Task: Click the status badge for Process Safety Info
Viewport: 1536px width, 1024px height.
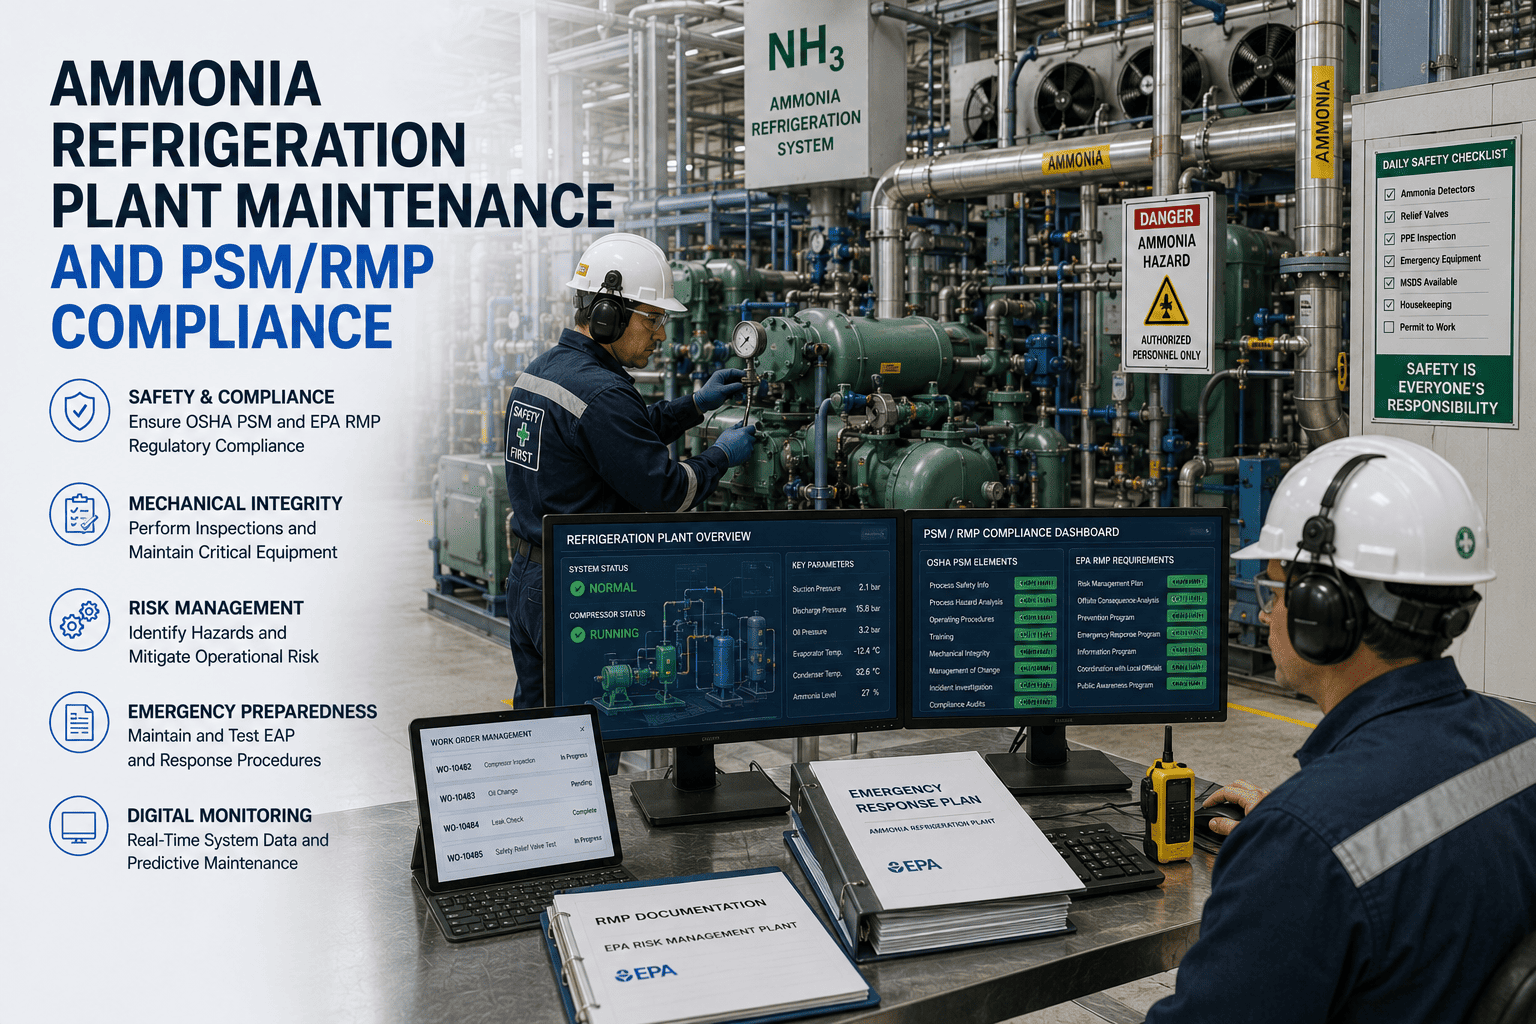Action: (1035, 583)
